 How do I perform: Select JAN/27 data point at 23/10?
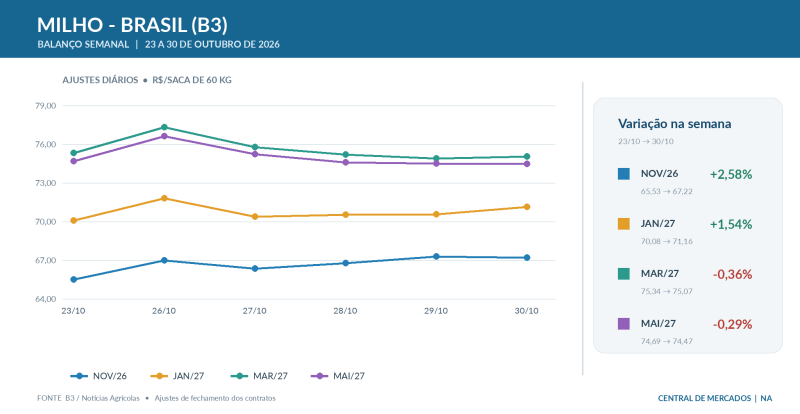(x=73, y=221)
